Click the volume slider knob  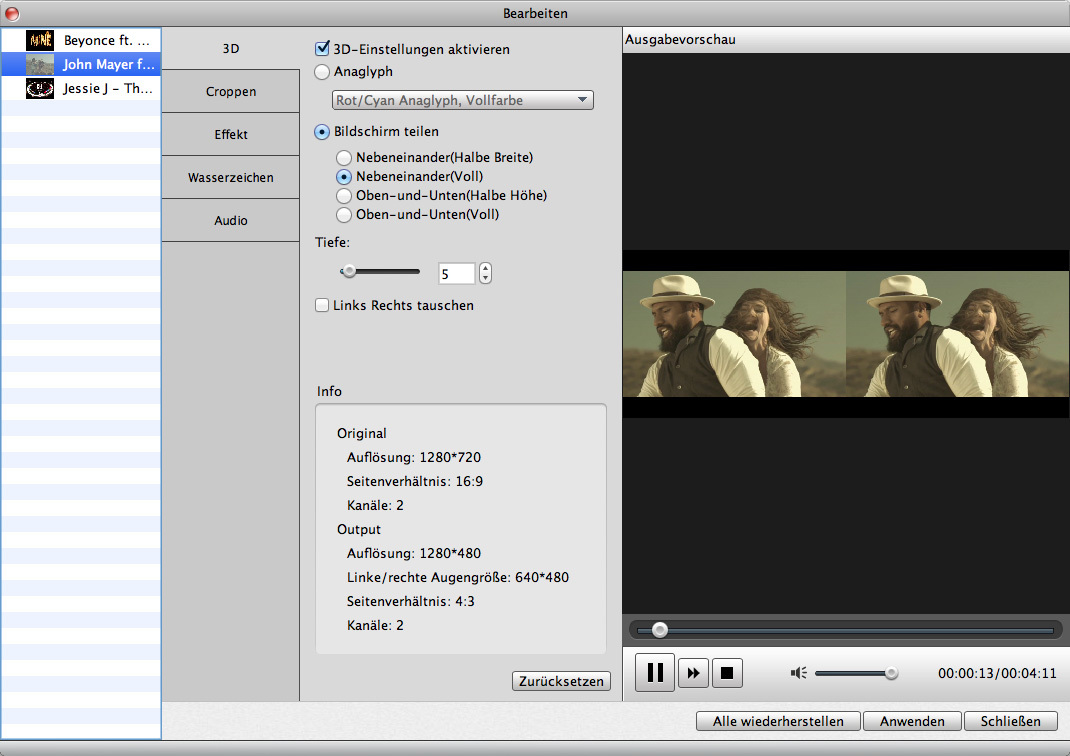[x=891, y=673]
